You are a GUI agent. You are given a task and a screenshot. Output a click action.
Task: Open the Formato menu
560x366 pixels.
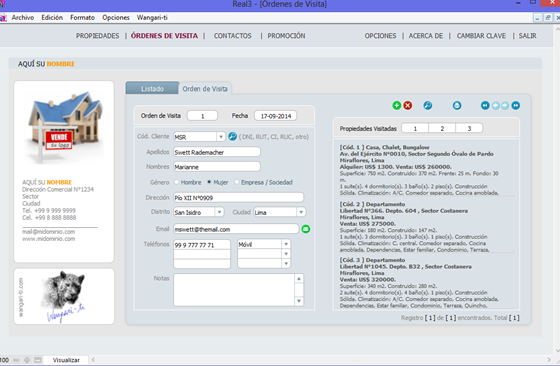[82, 17]
